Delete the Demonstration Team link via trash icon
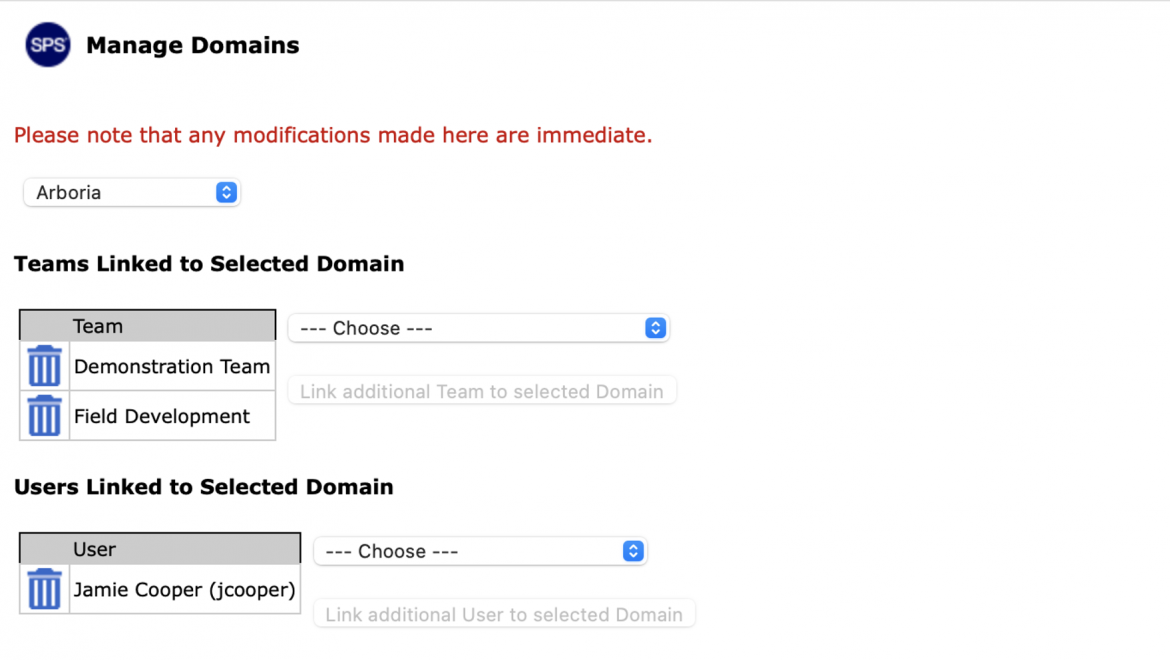 click(44, 365)
